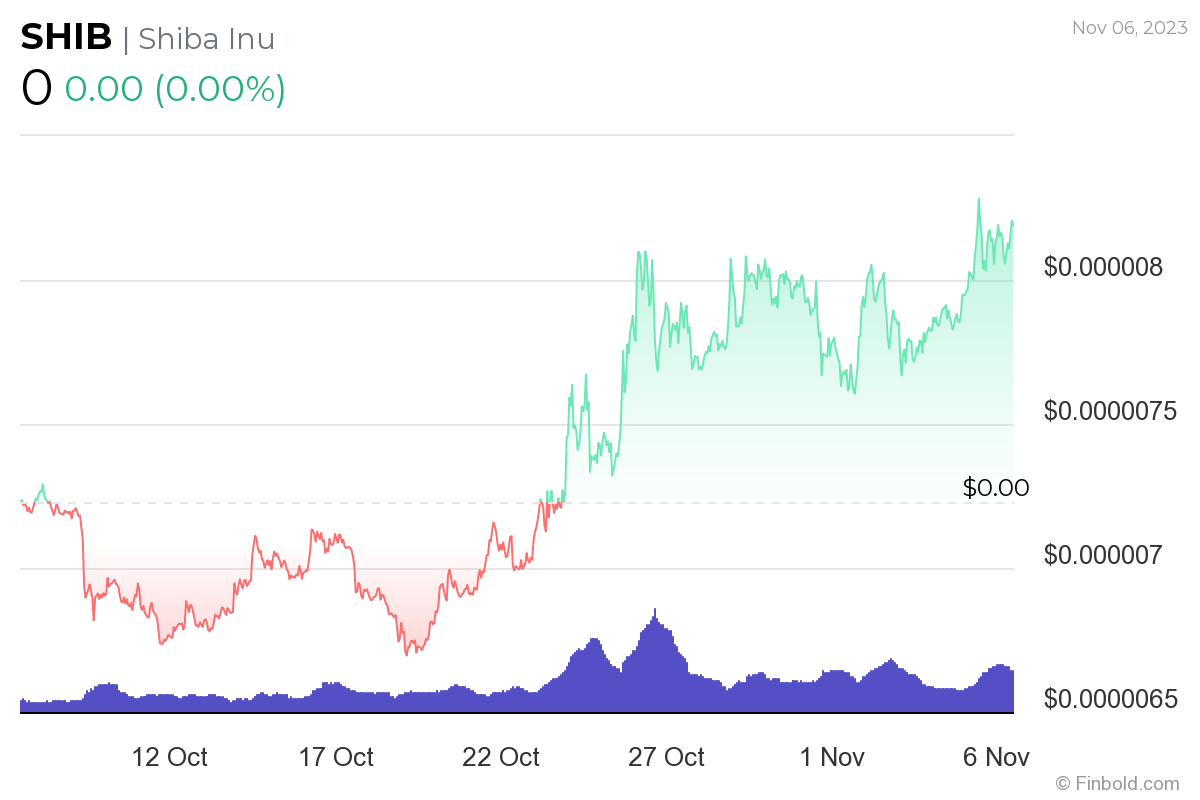Click the Nov 06, 2023 date label

tap(1130, 28)
